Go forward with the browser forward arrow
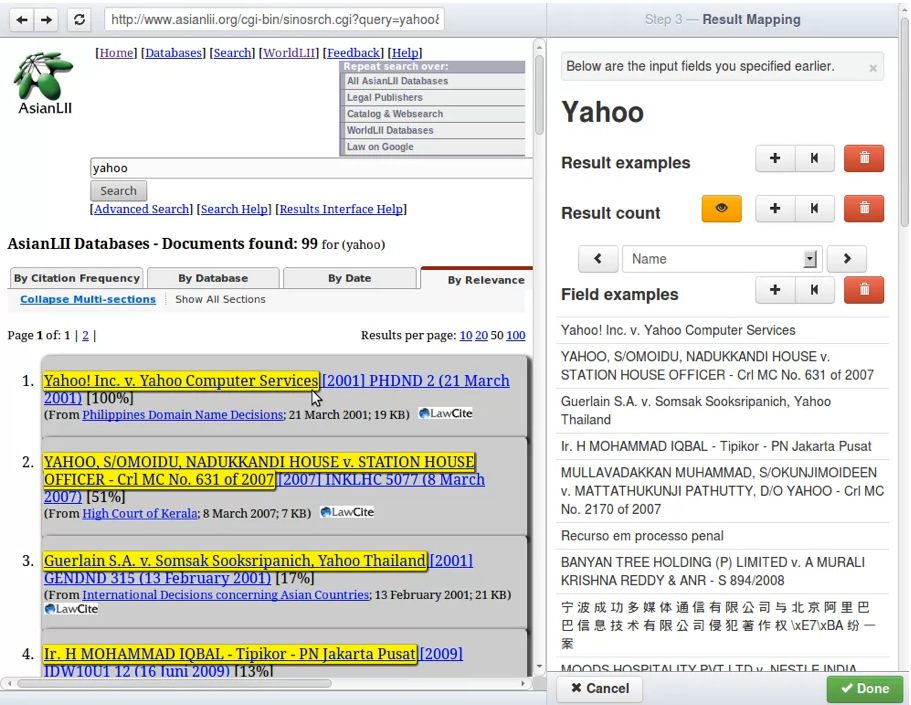The width and height of the screenshot is (911, 705). click(46, 20)
